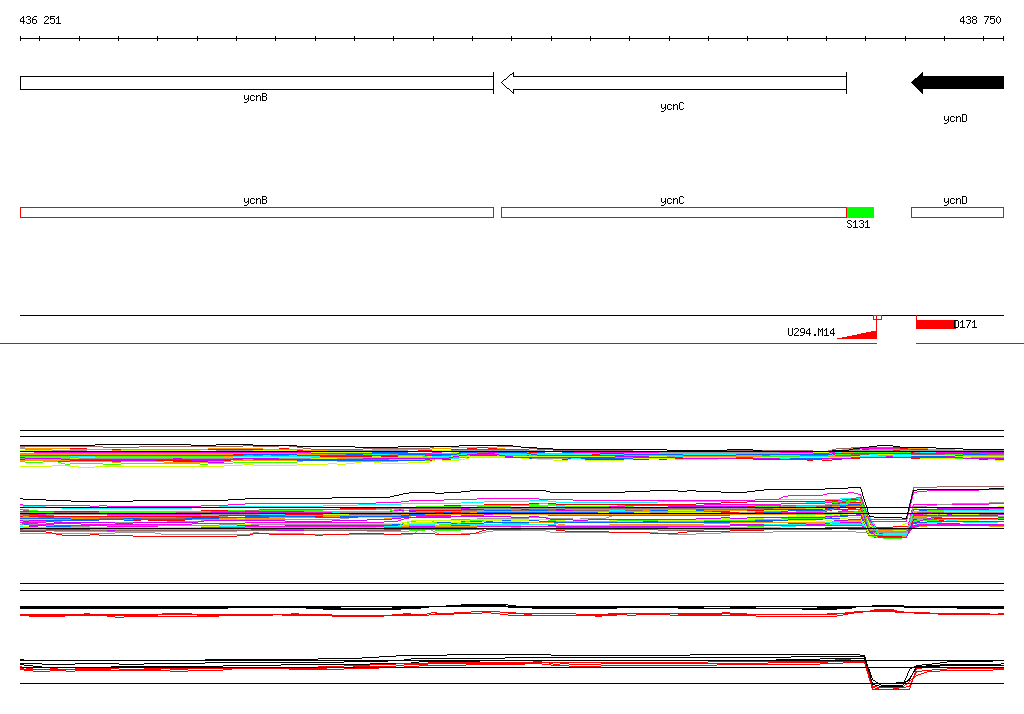Click the ycnD label under black arrow
Image resolution: width=1024 pixels, height=714 pixels.
955,118
